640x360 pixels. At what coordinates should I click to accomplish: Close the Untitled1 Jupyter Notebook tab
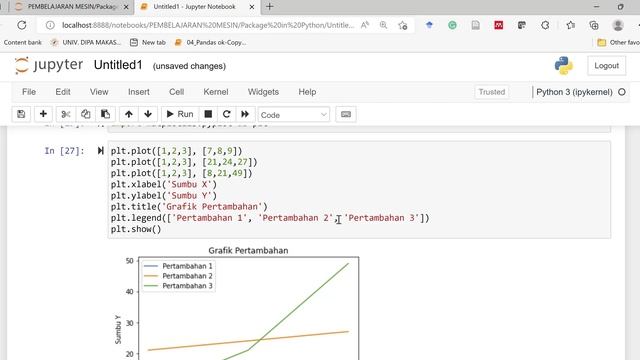coord(252,7)
